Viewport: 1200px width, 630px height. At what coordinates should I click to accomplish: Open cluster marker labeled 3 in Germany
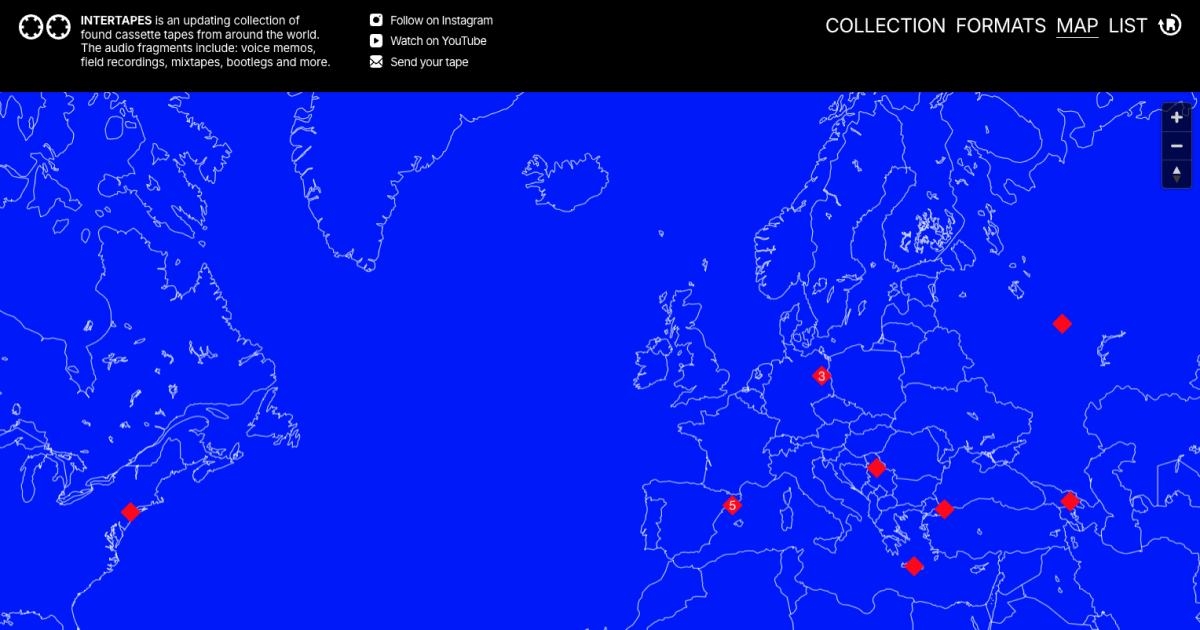[821, 376]
